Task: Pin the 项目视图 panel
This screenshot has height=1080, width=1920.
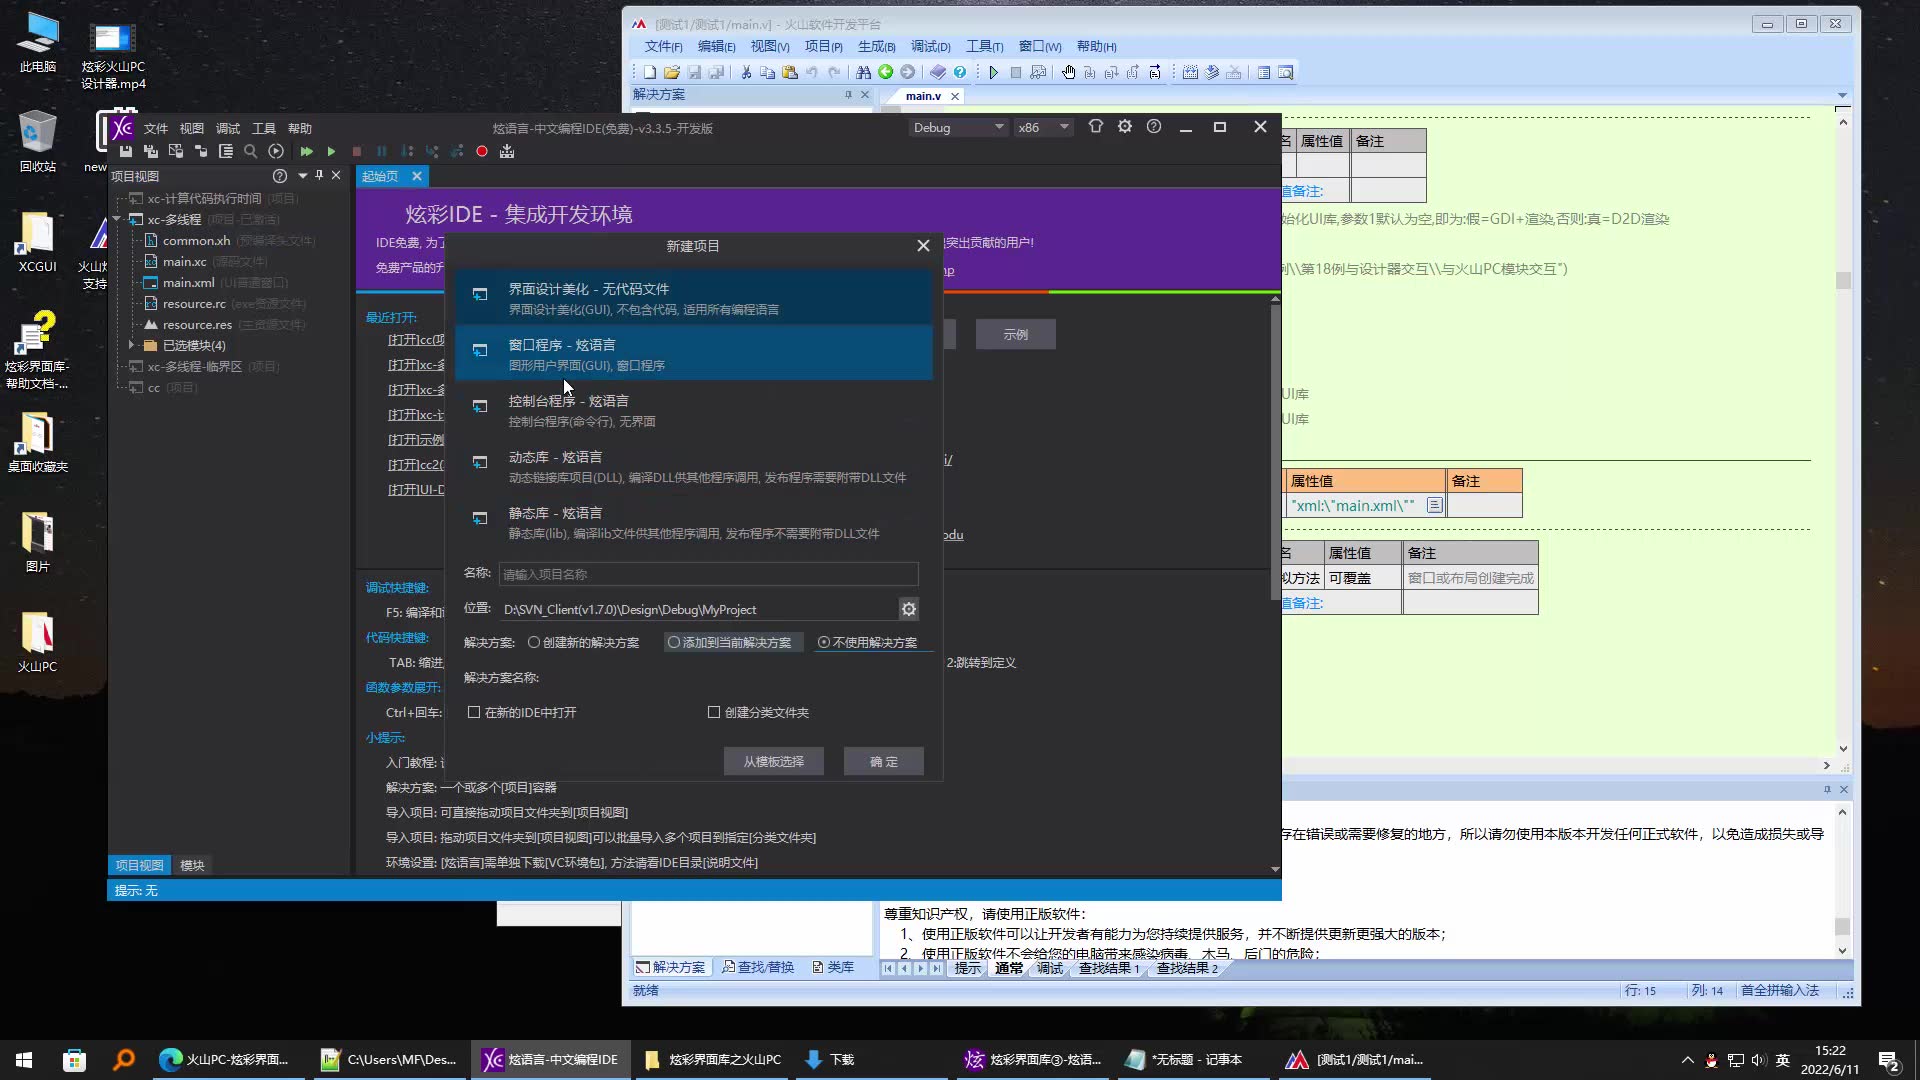Action: point(319,175)
